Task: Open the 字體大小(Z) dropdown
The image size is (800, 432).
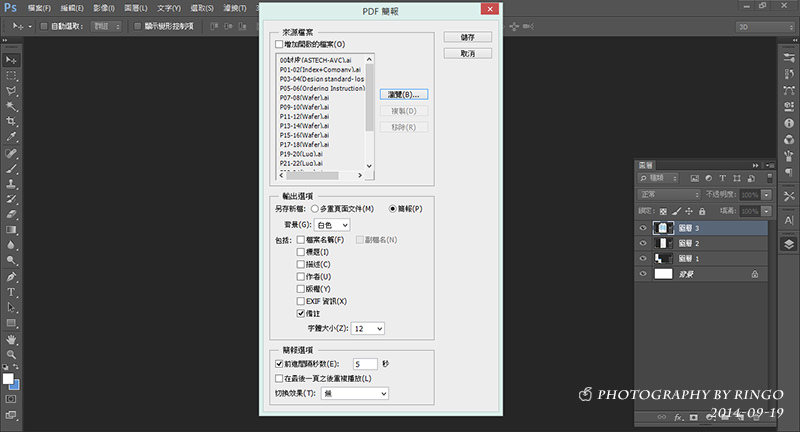Action: tap(368, 328)
